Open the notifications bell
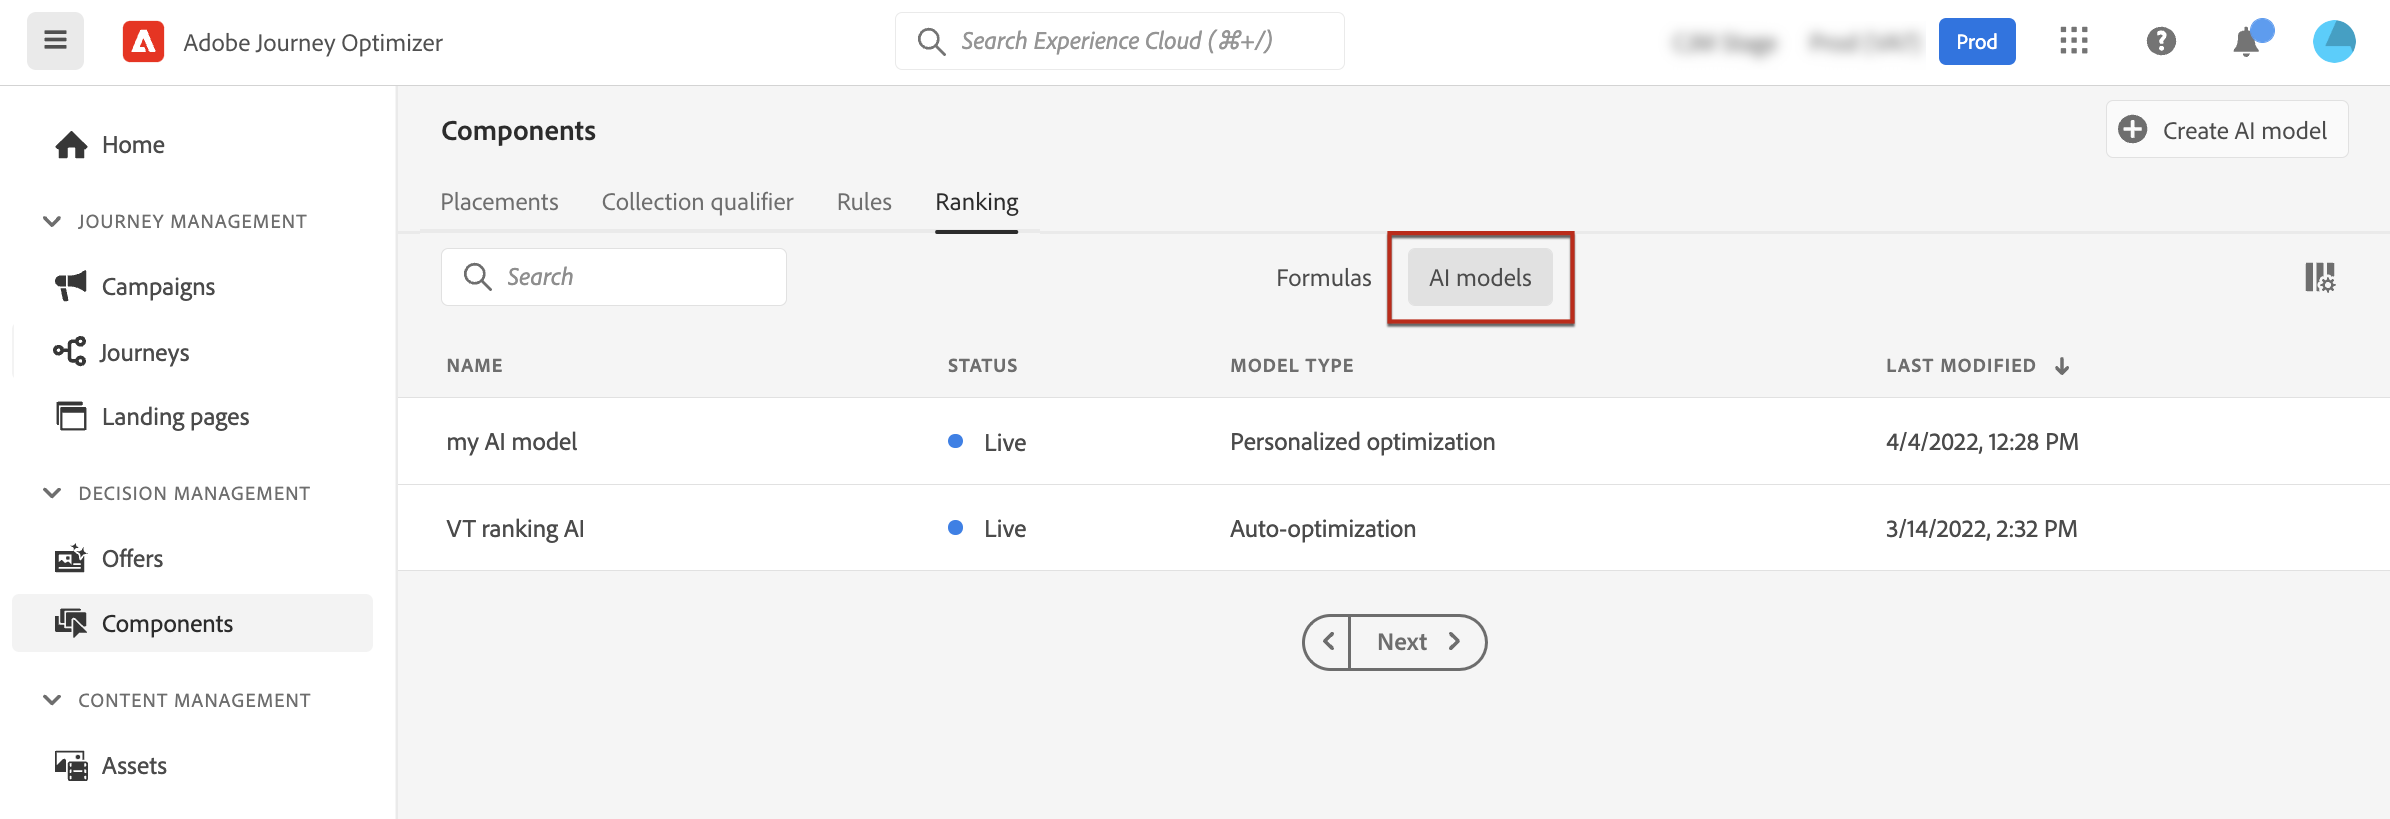 point(2246,42)
